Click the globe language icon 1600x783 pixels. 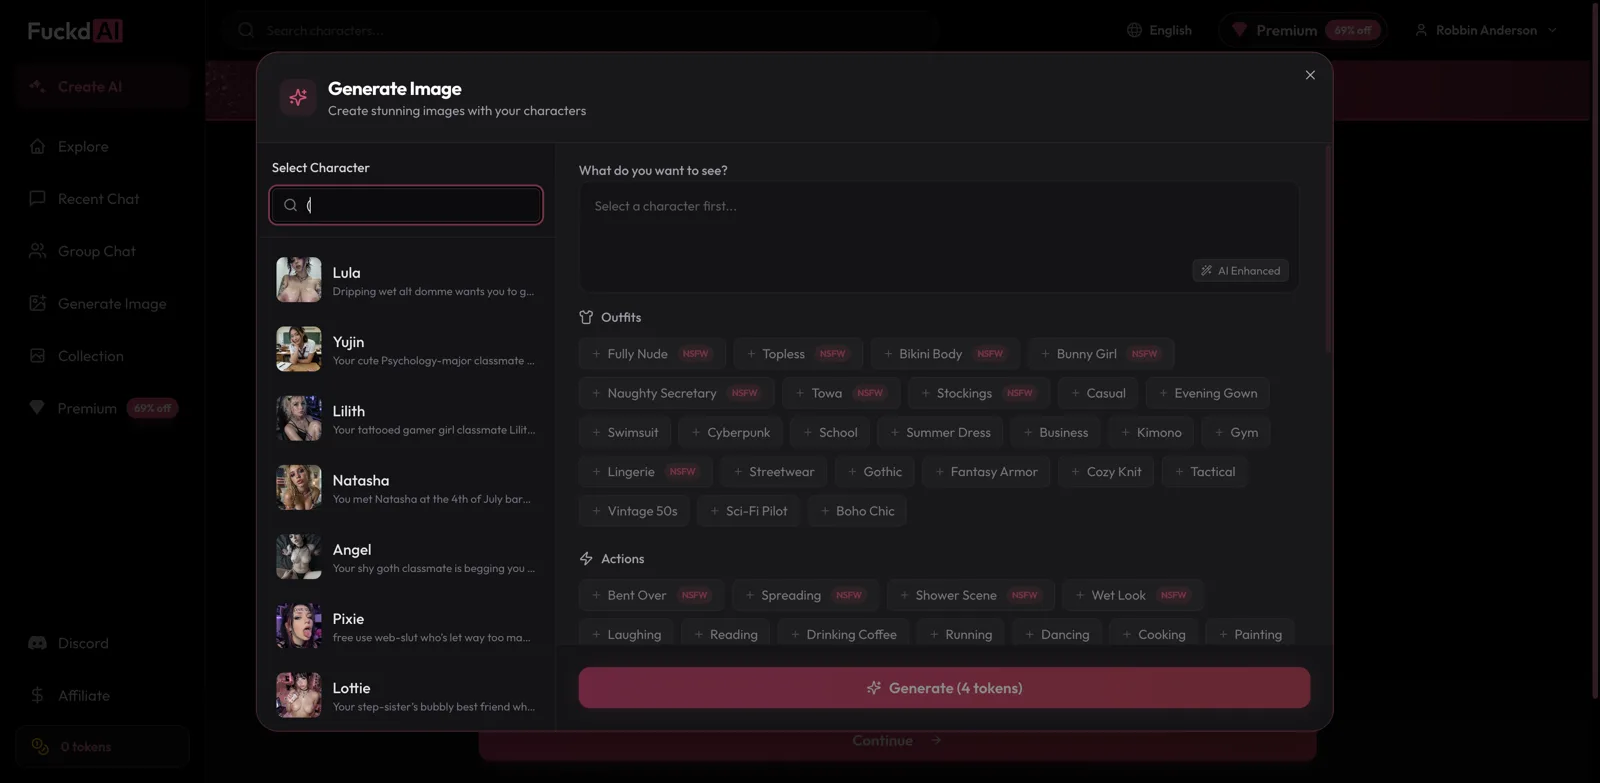[1134, 30]
